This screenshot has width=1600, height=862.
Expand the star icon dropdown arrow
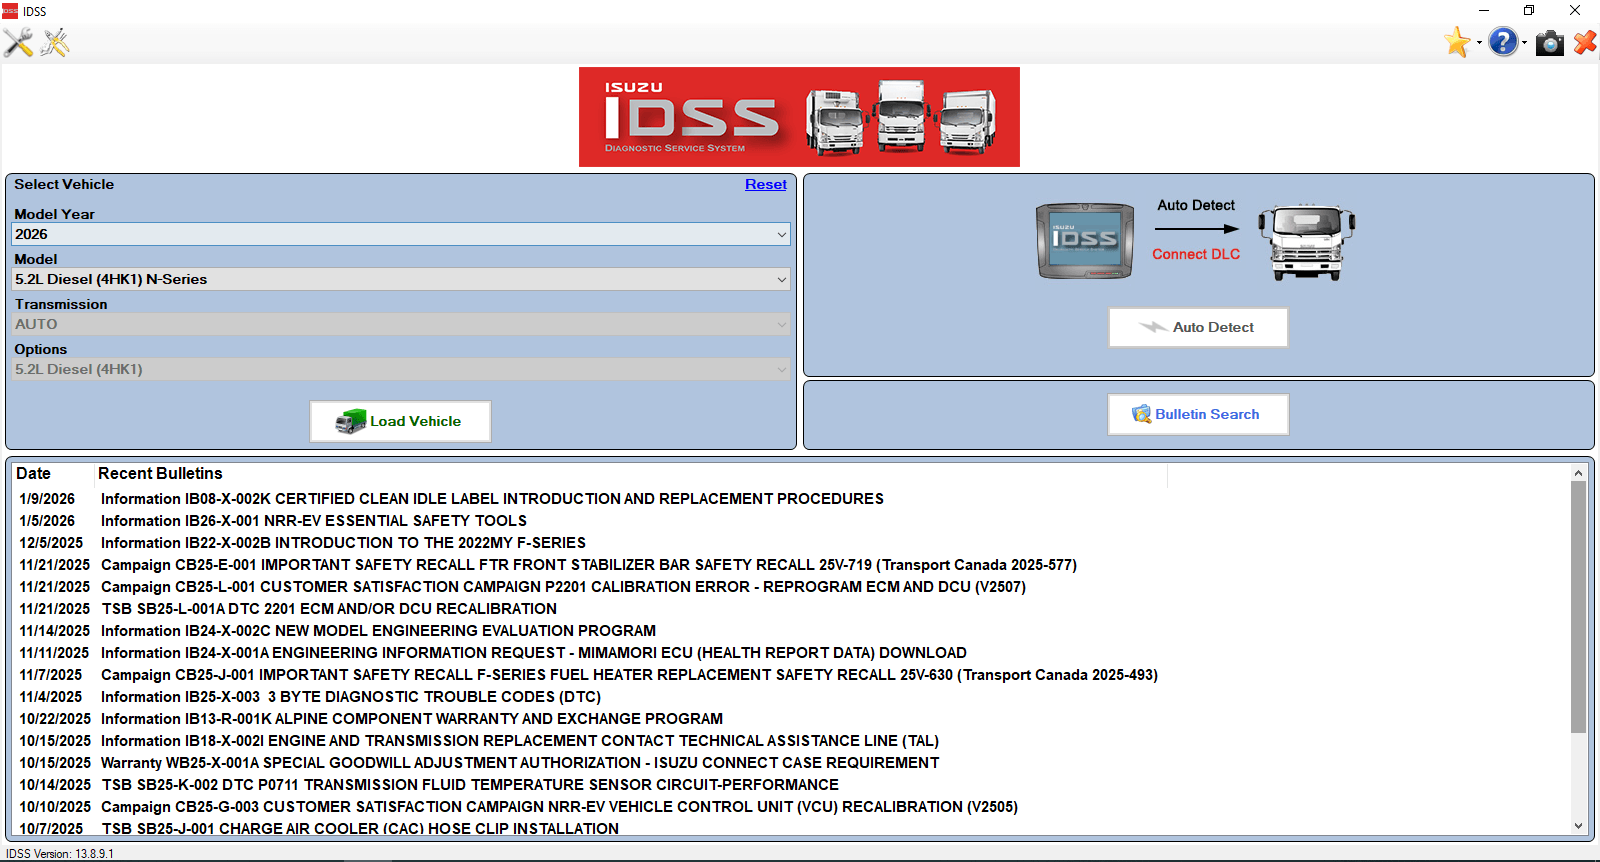pyautogui.click(x=1479, y=43)
